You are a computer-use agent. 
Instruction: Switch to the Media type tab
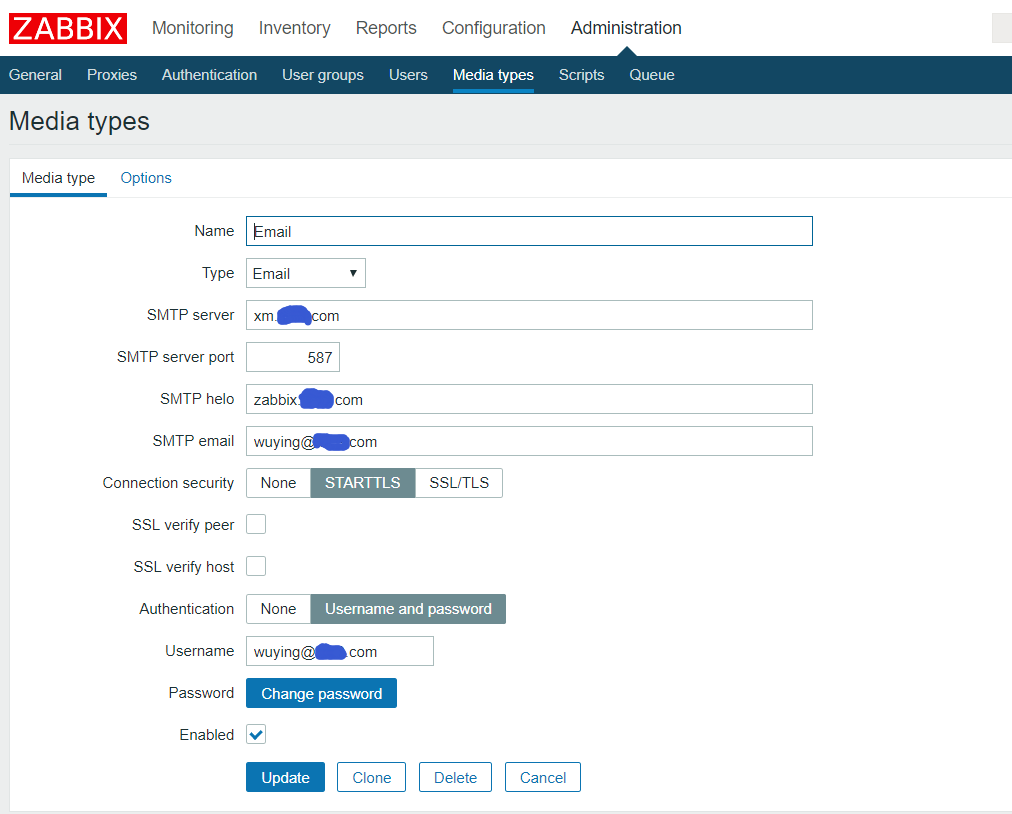pos(58,178)
